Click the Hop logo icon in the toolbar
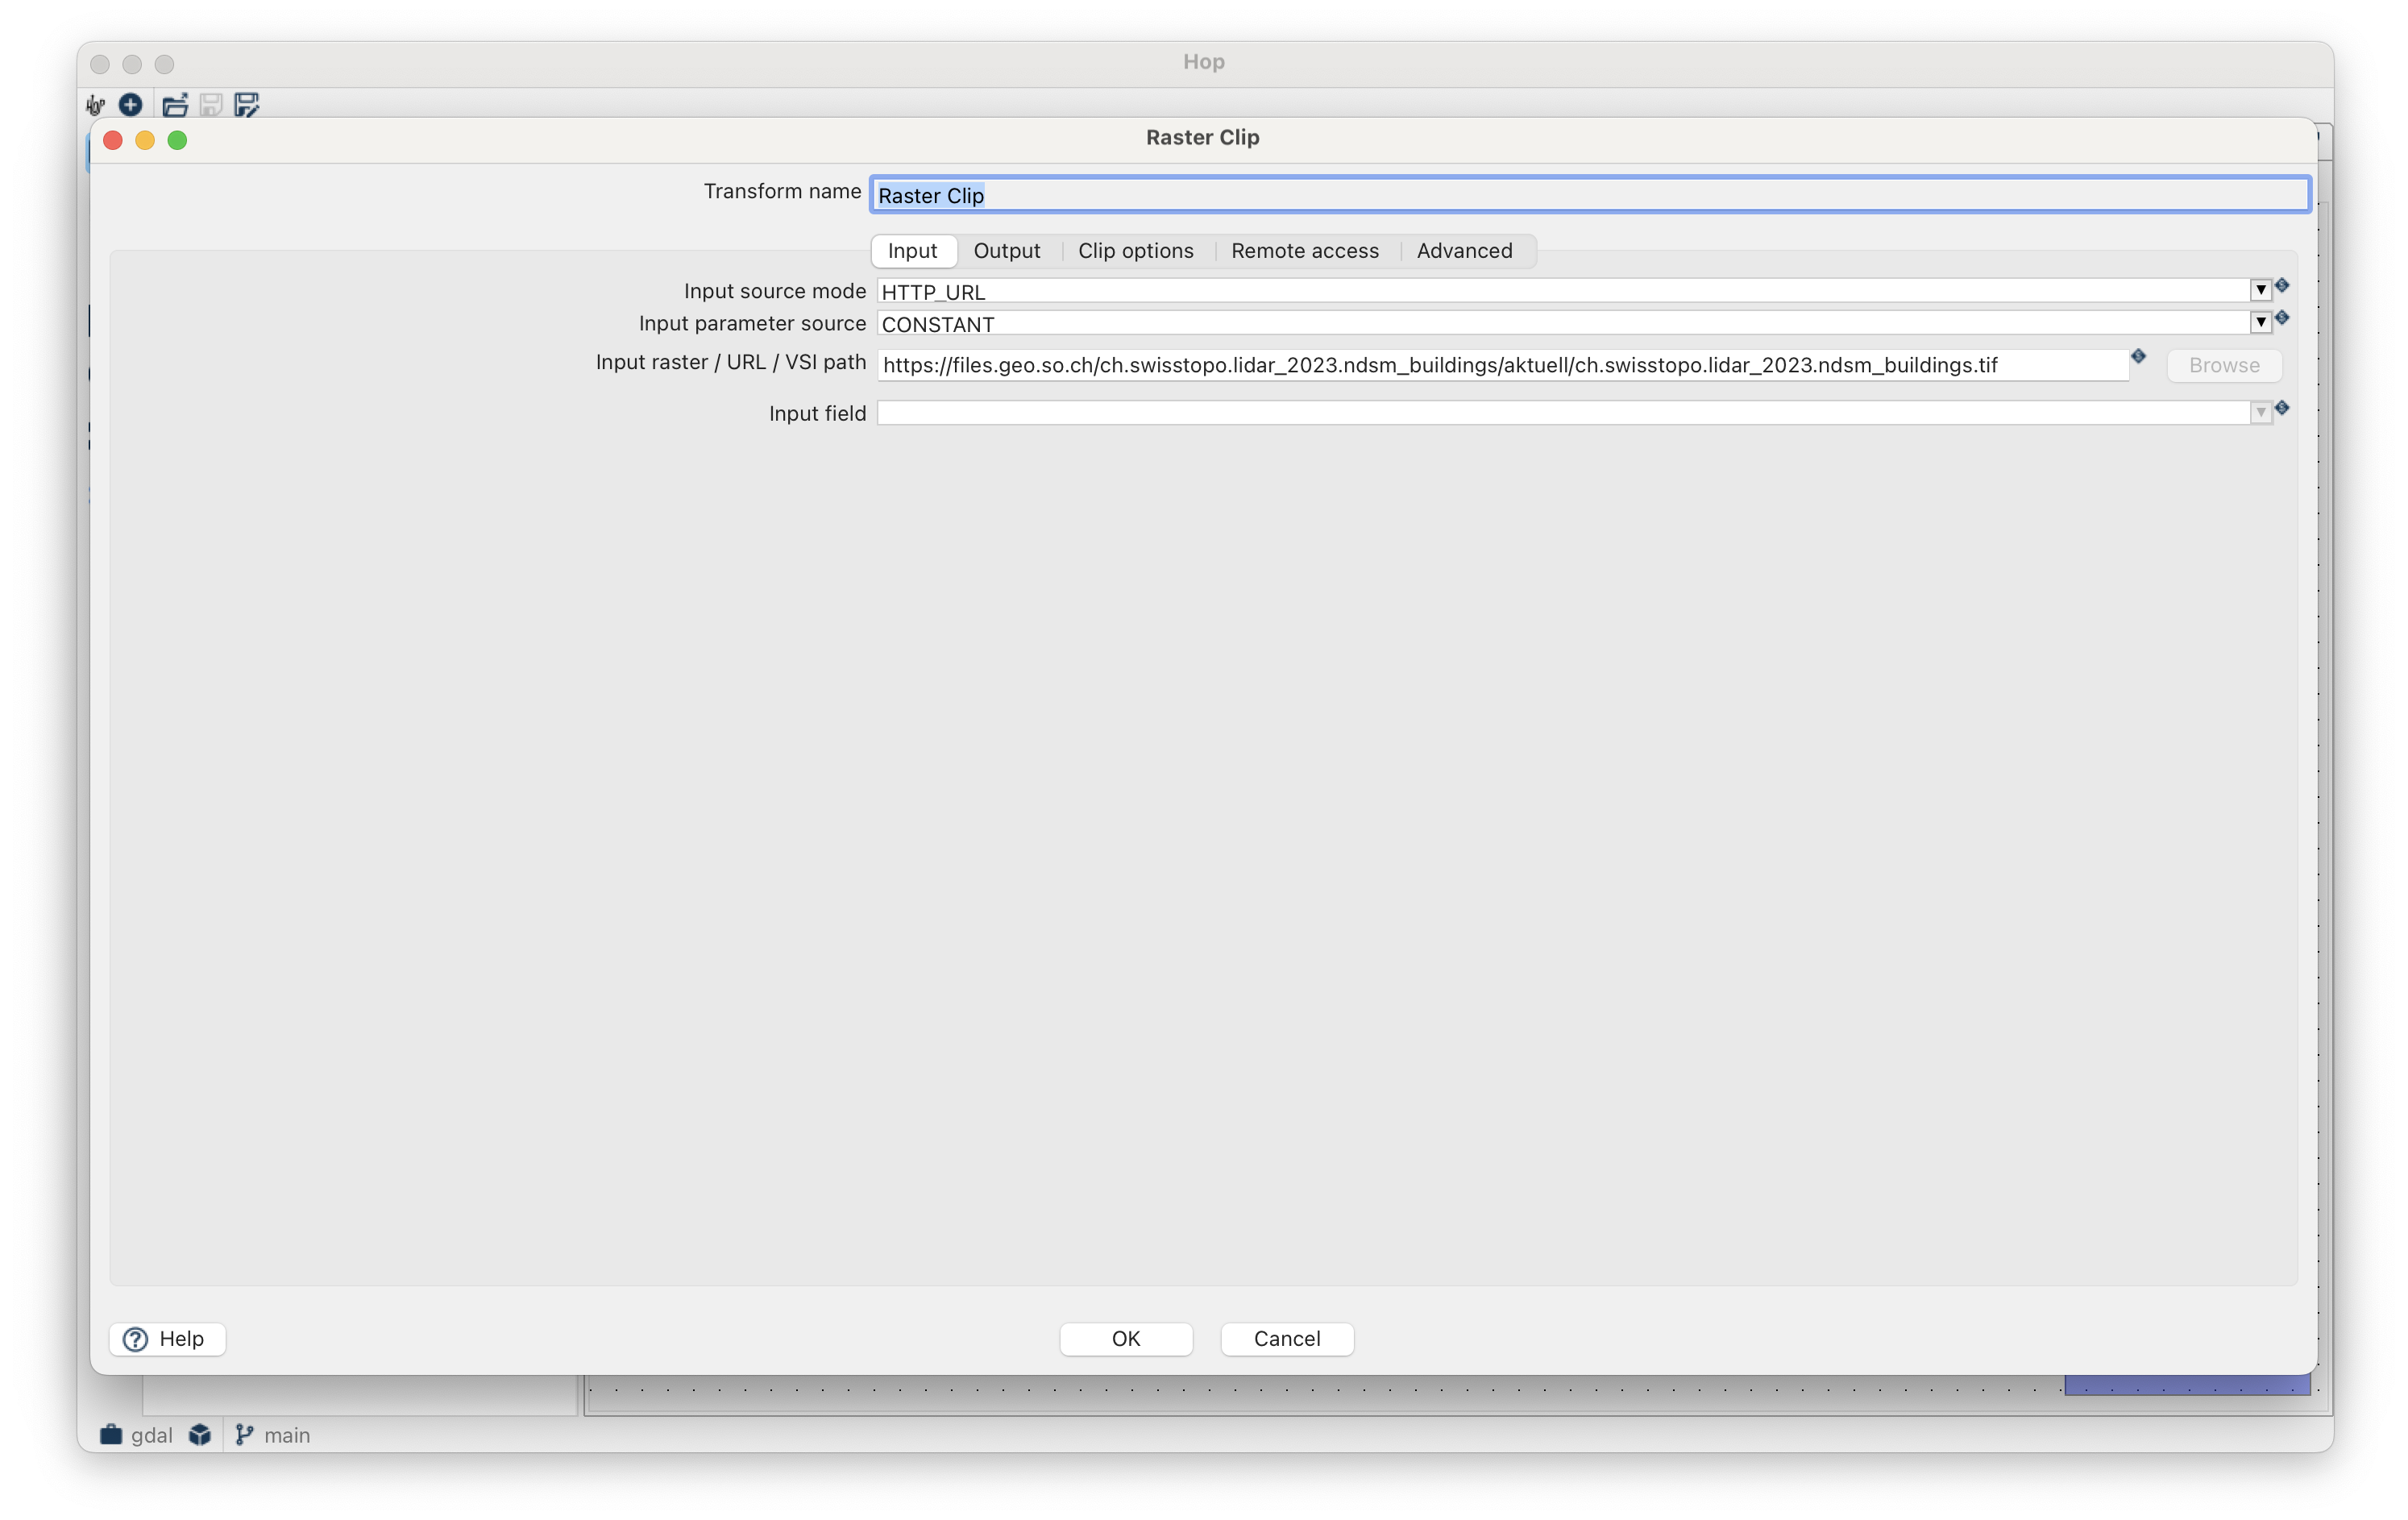This screenshot has height=1520, width=2408. [x=96, y=105]
